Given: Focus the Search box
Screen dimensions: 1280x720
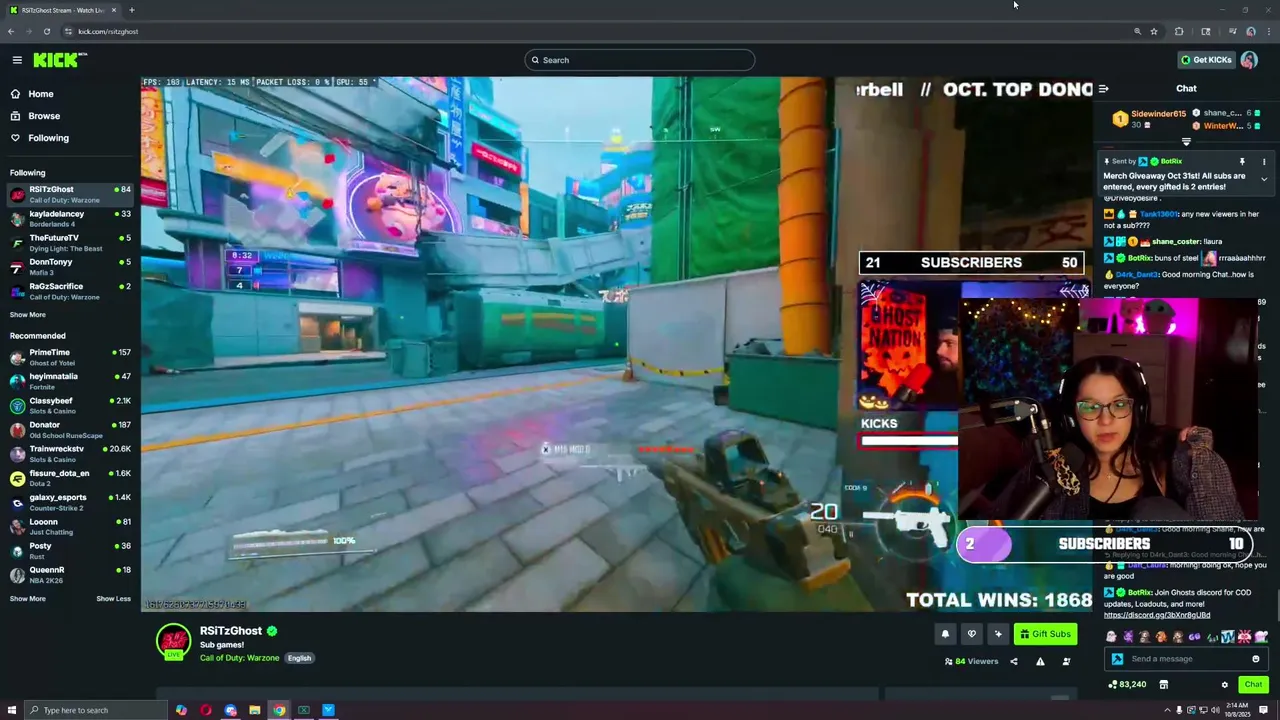Looking at the screenshot, I should pyautogui.click(x=639, y=60).
